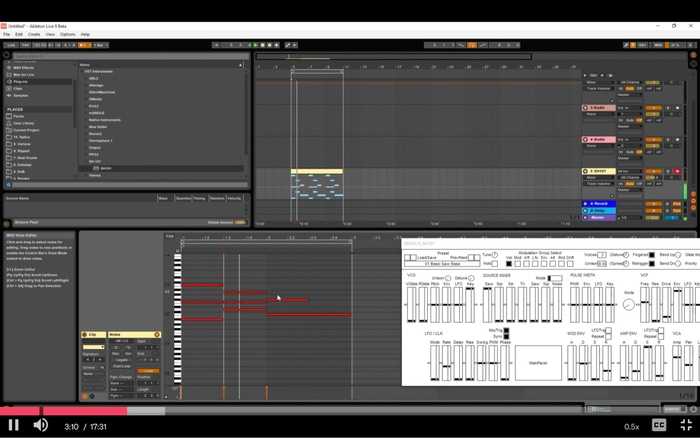Open the Options menu
Image resolution: width=700 pixels, height=438 pixels.
point(68,34)
